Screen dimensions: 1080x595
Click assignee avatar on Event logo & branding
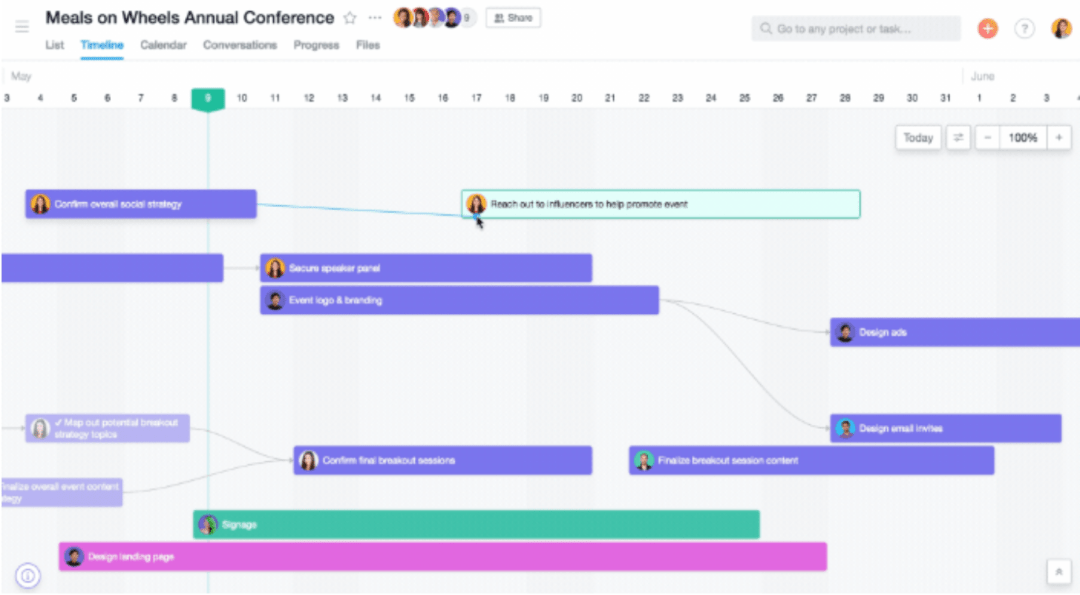point(275,300)
